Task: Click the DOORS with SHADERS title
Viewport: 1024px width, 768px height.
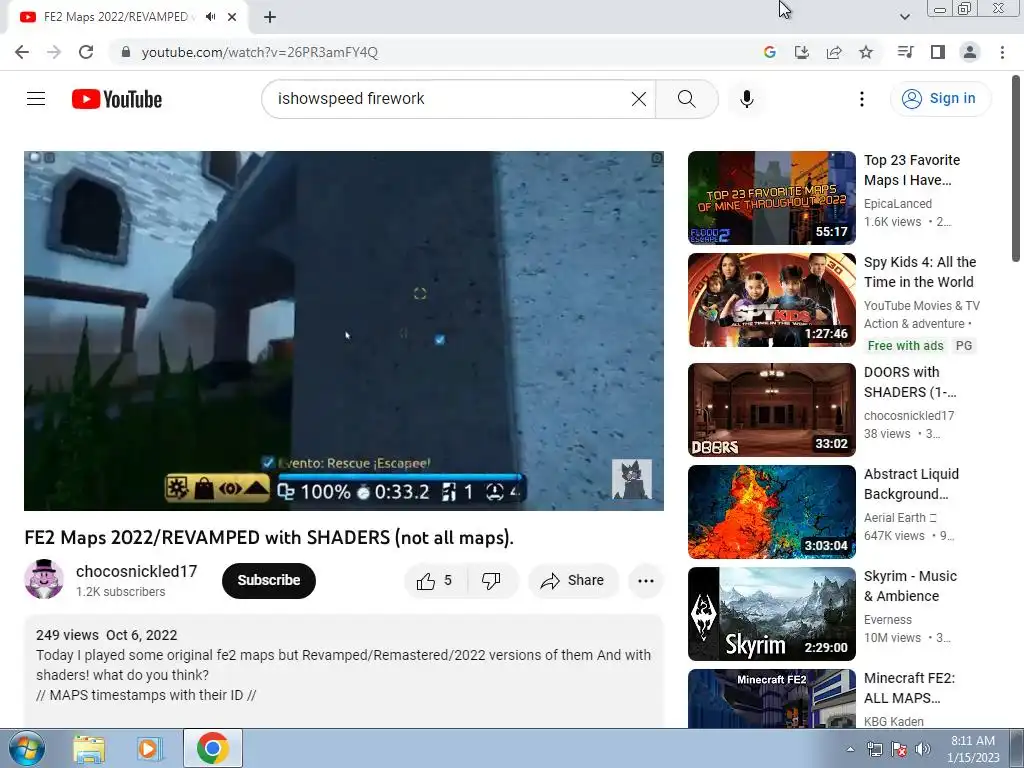Action: (910, 382)
